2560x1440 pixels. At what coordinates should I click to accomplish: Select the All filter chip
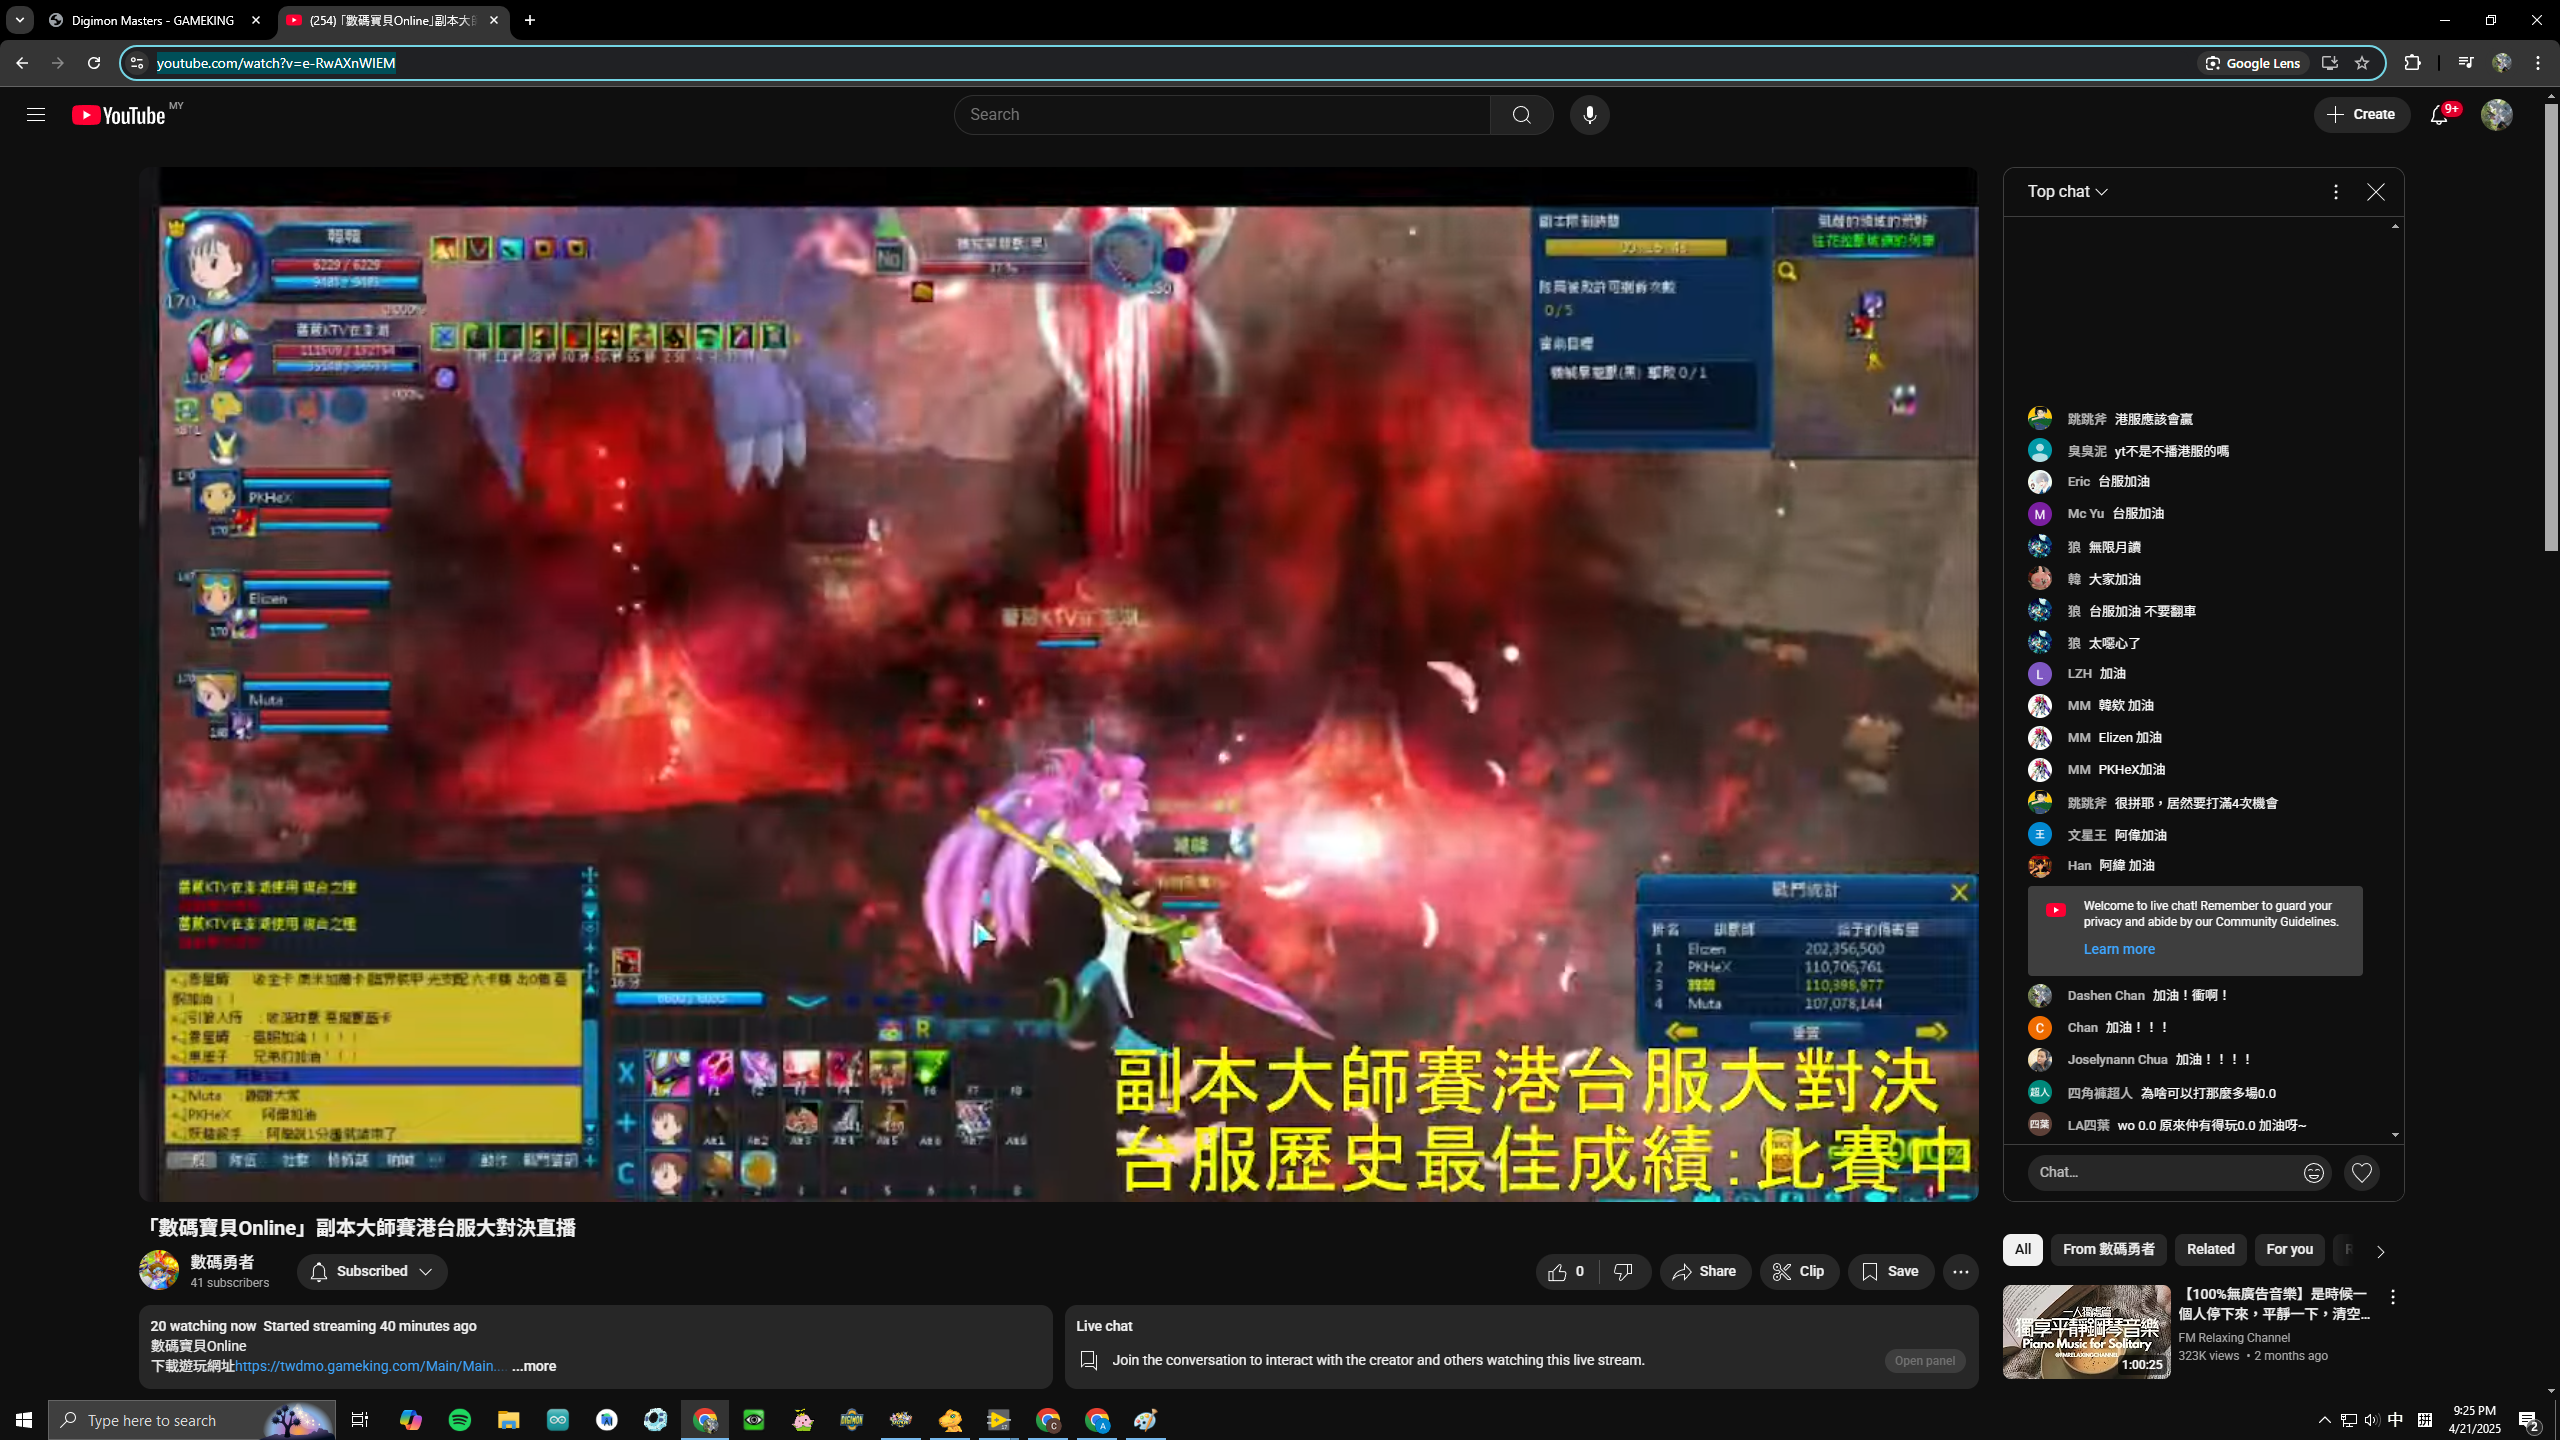point(2022,1250)
